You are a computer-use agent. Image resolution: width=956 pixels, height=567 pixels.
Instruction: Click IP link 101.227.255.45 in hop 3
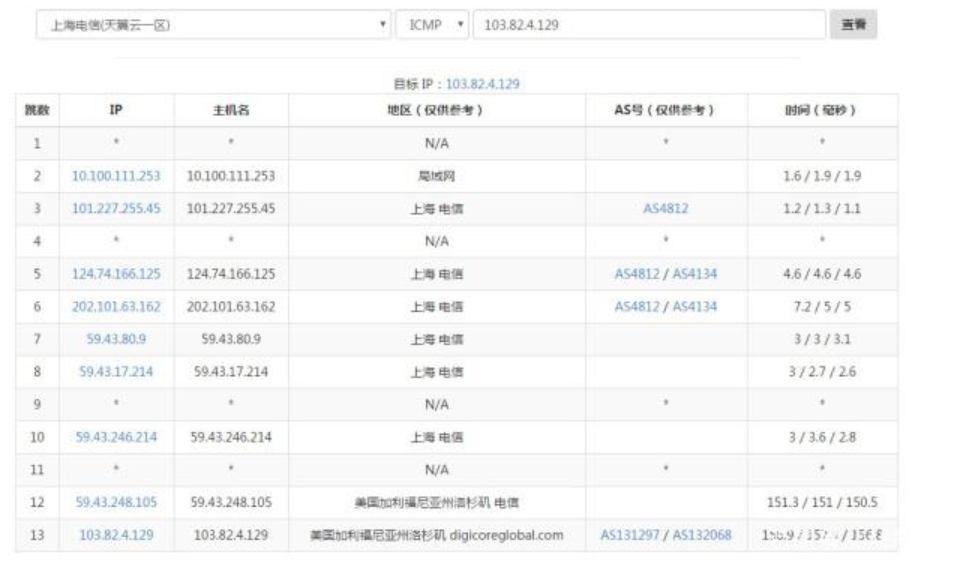pos(116,209)
